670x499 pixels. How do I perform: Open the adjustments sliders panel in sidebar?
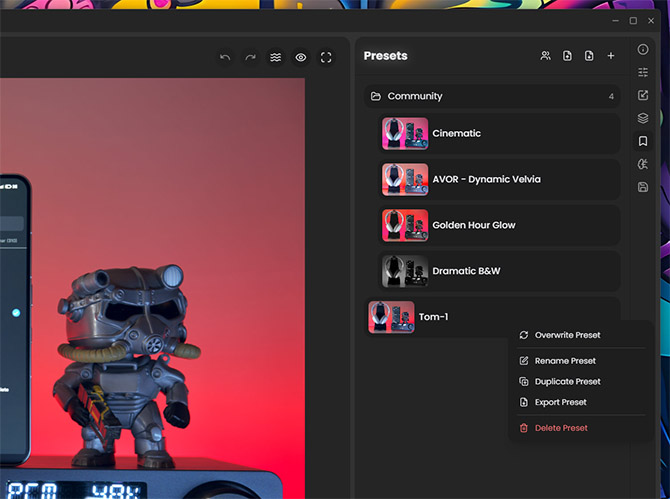point(643,72)
